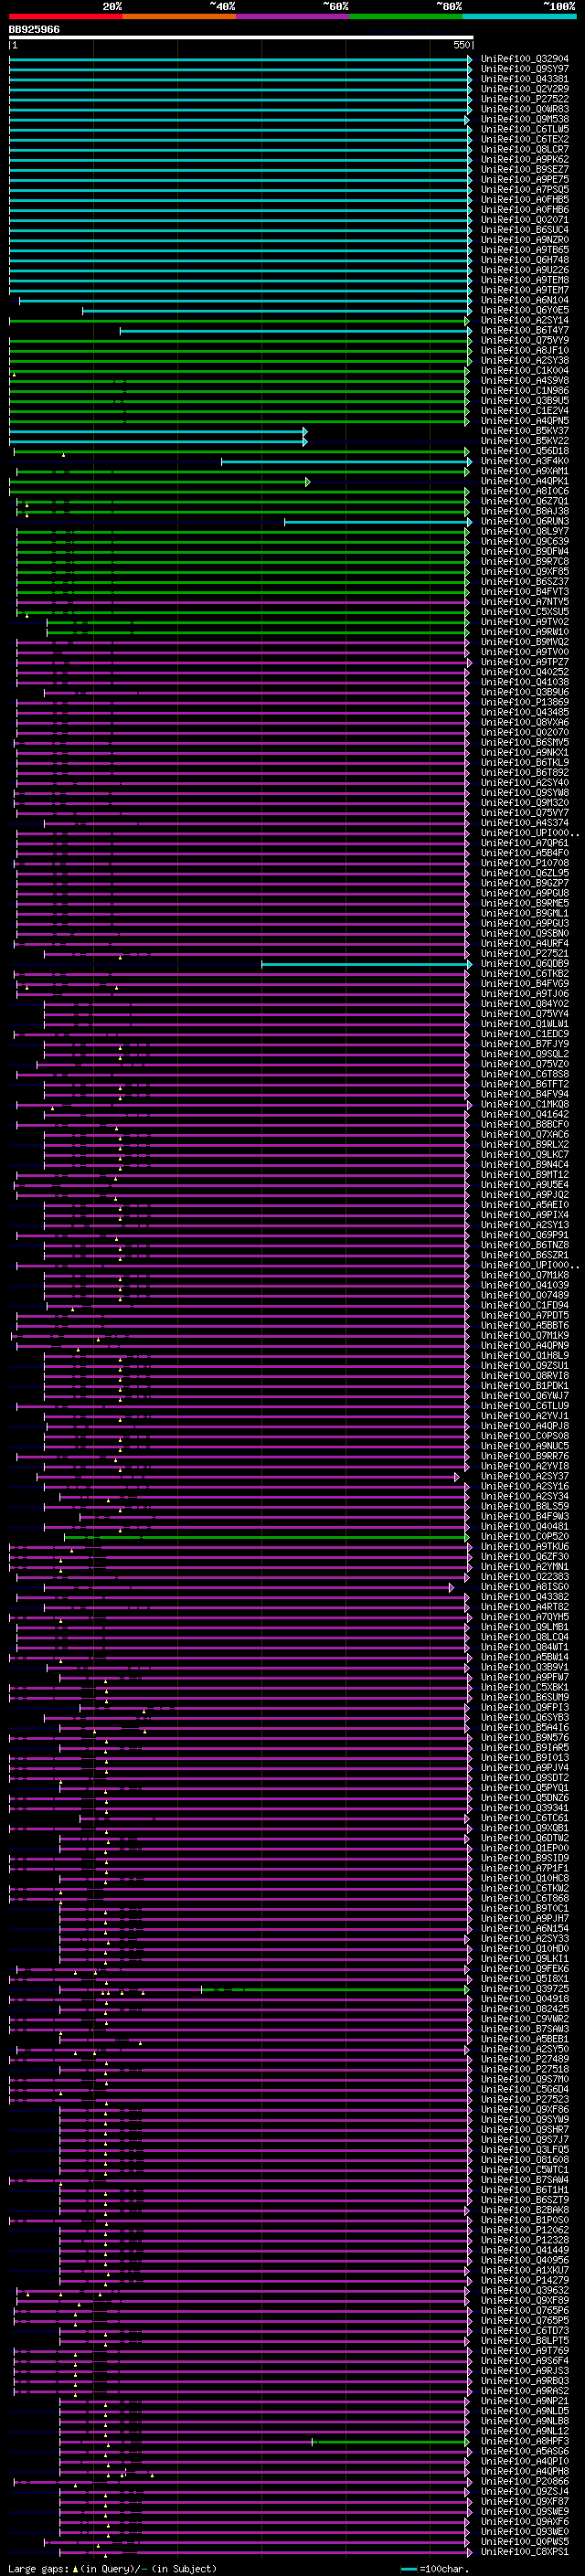585x2576 pixels.
Task: Click the UniRef100_C1EDC9 label
Action: (x=524, y=1034)
